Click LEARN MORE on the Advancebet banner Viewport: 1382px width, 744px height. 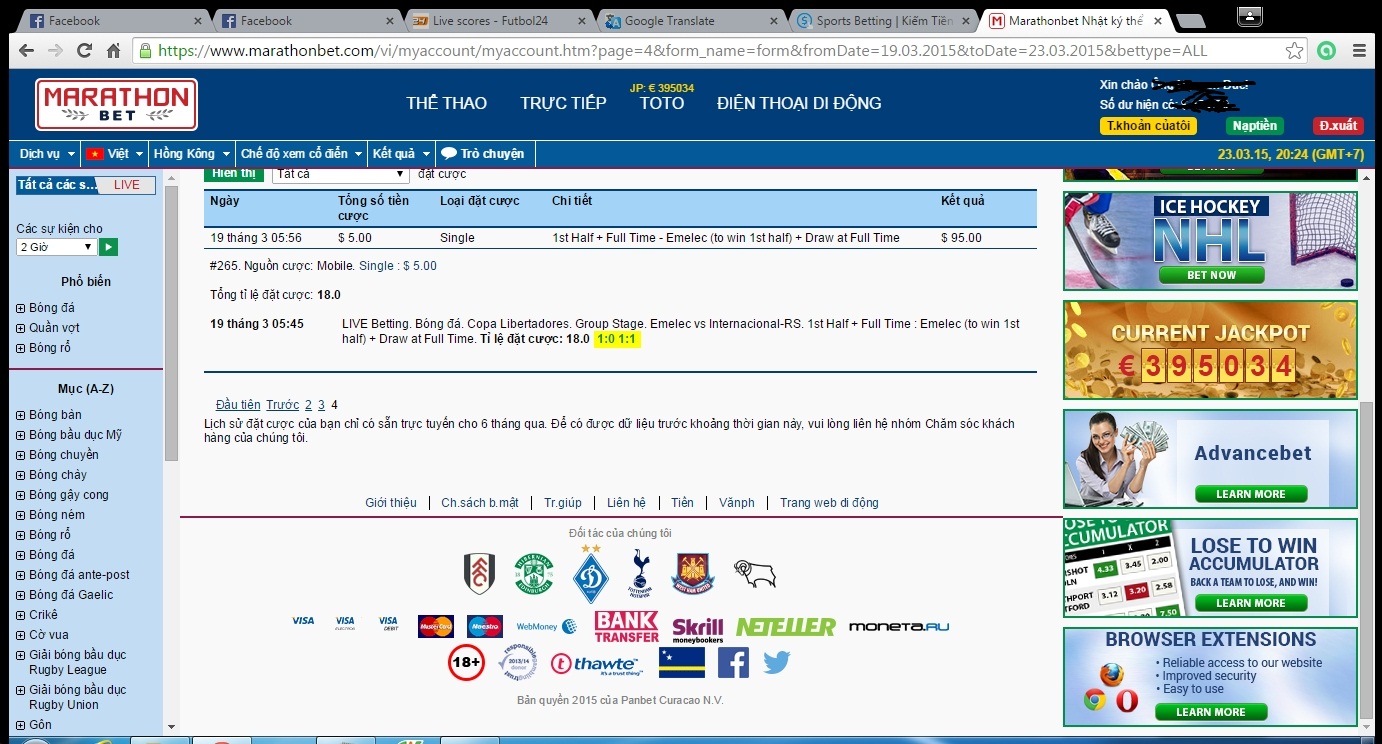point(1251,494)
